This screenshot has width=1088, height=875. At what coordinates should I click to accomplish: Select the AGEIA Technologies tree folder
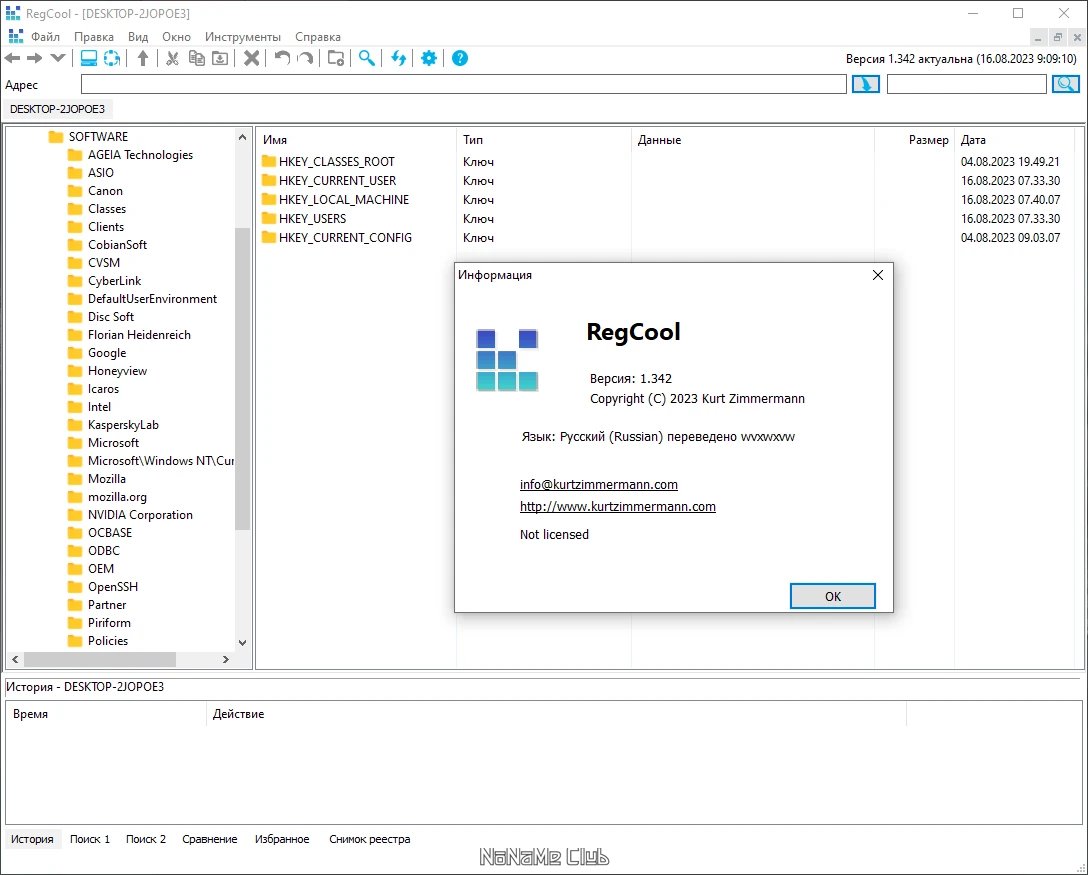point(140,155)
